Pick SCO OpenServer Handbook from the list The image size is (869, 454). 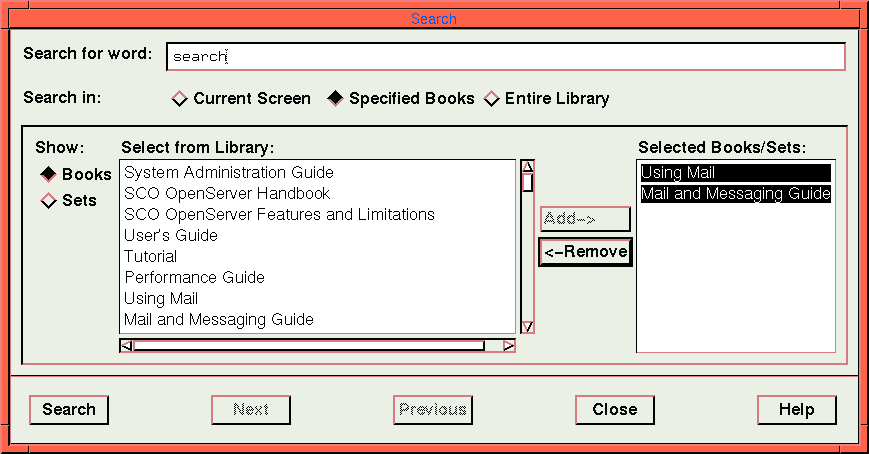coord(227,193)
